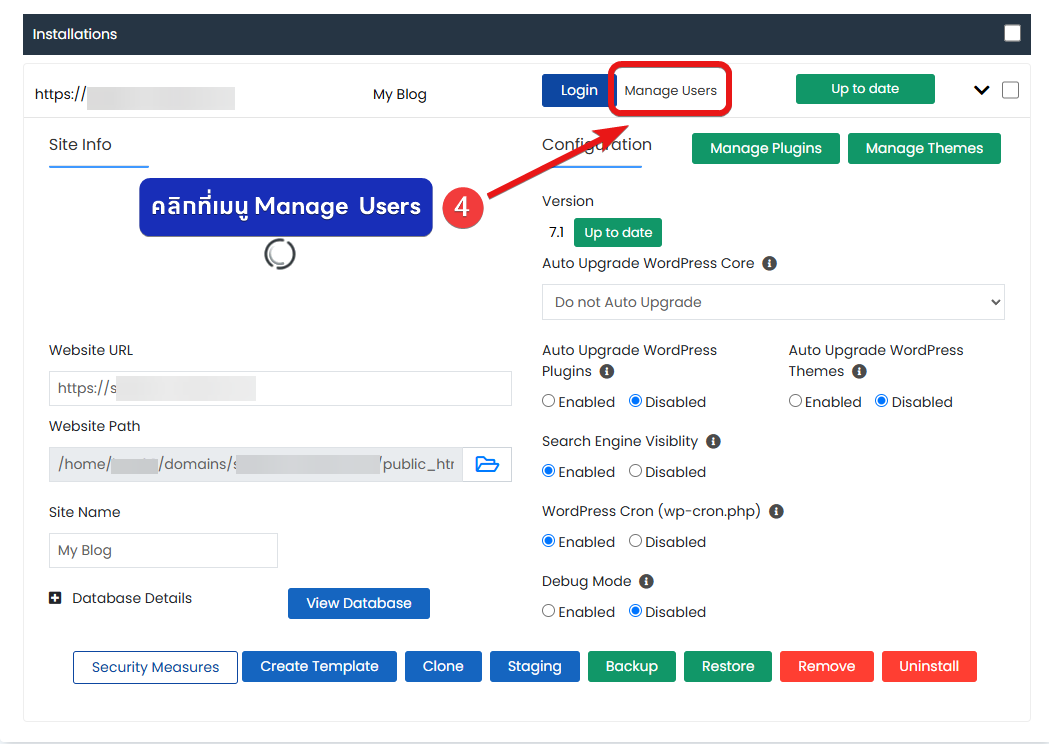The width and height of the screenshot is (1049, 744).
Task: Click the Restore button
Action: (728, 666)
